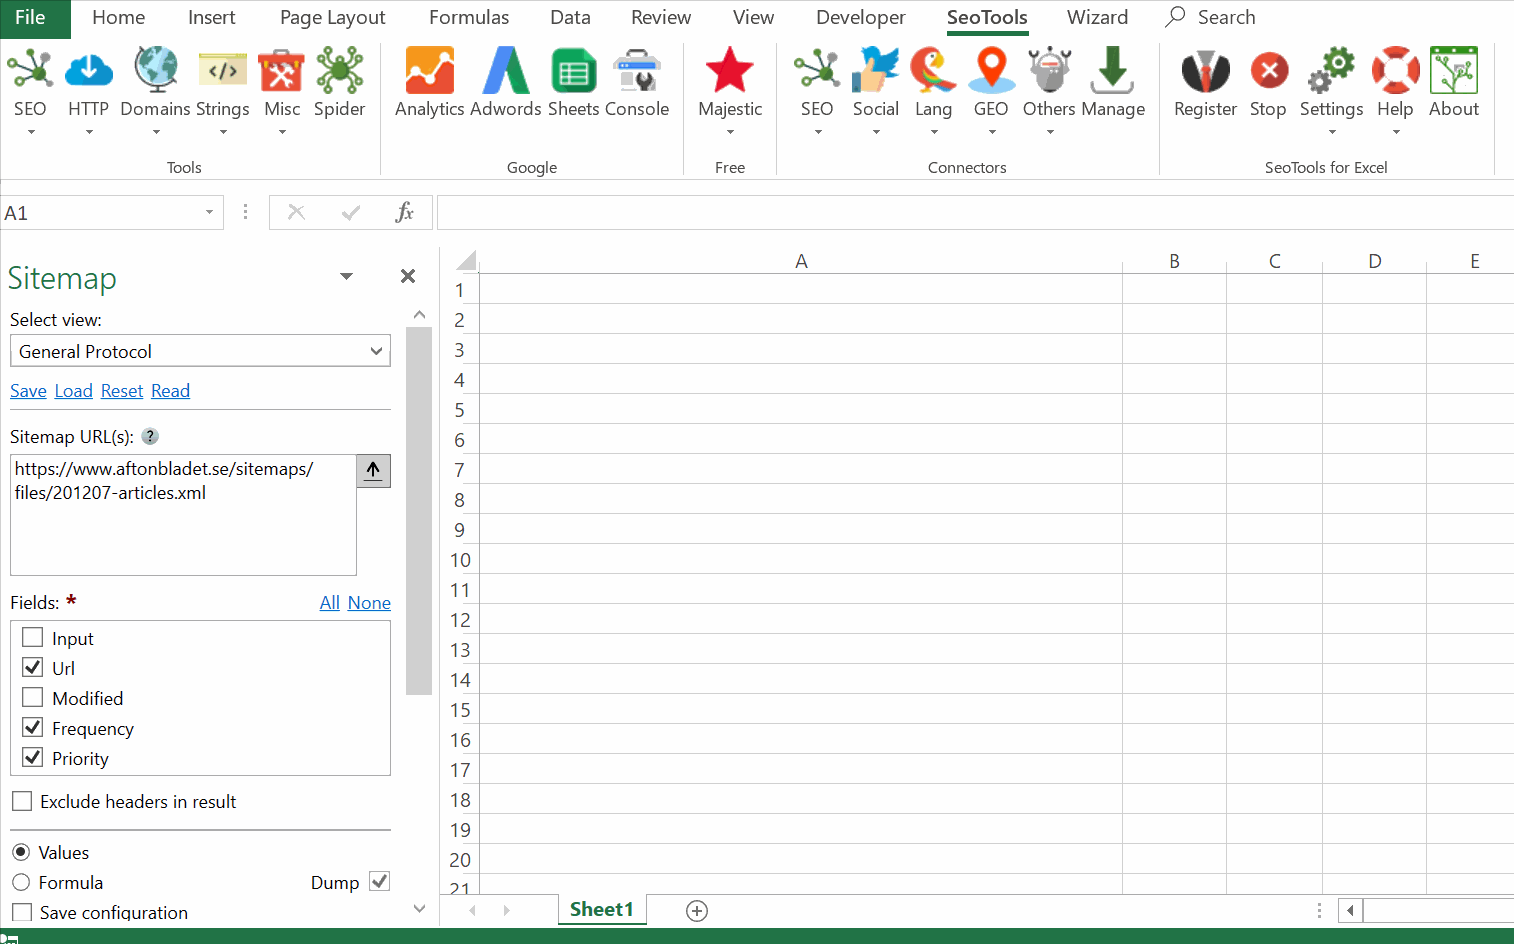
Task: Uncheck the Url field checkbox
Action: (33, 668)
